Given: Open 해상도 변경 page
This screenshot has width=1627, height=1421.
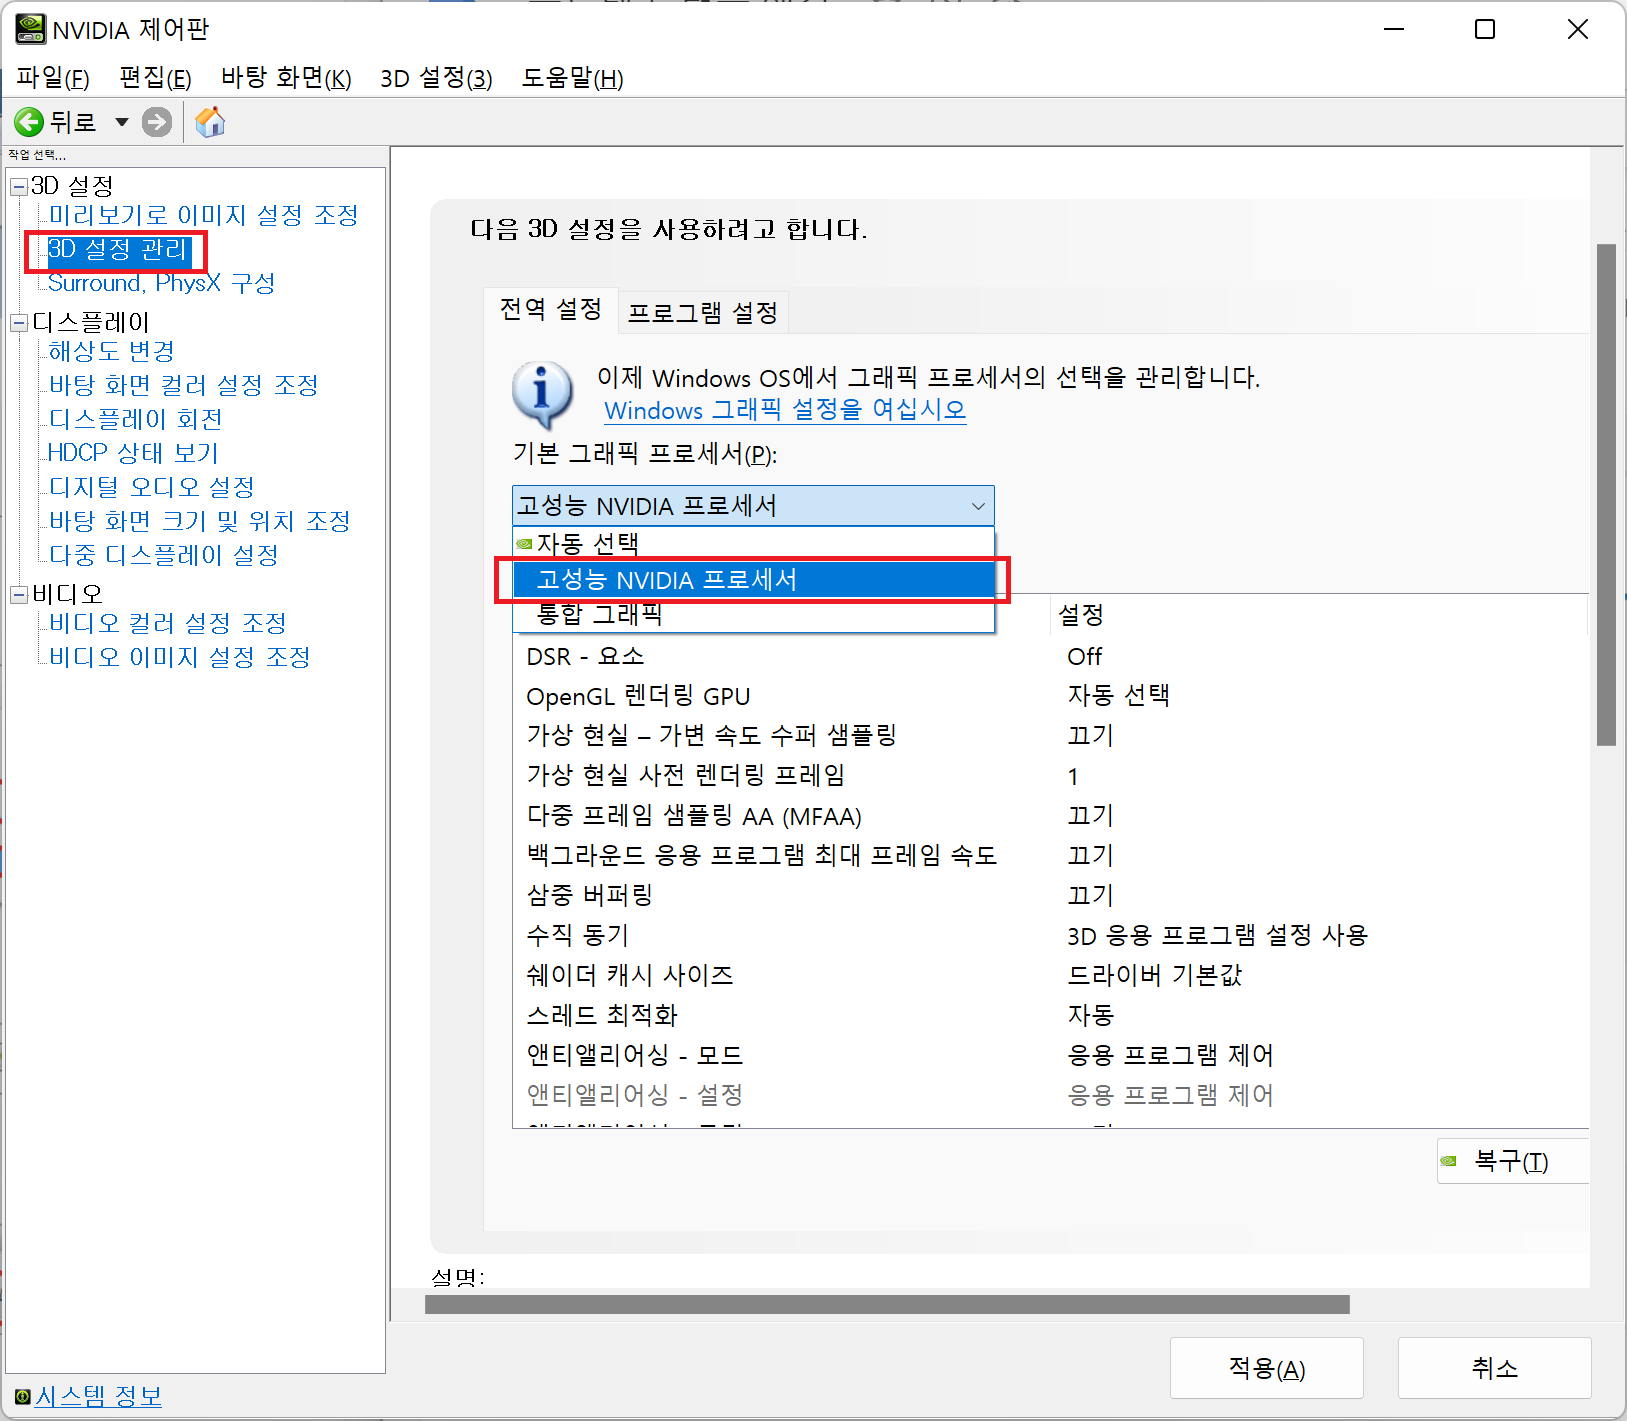Looking at the screenshot, I should (x=112, y=351).
